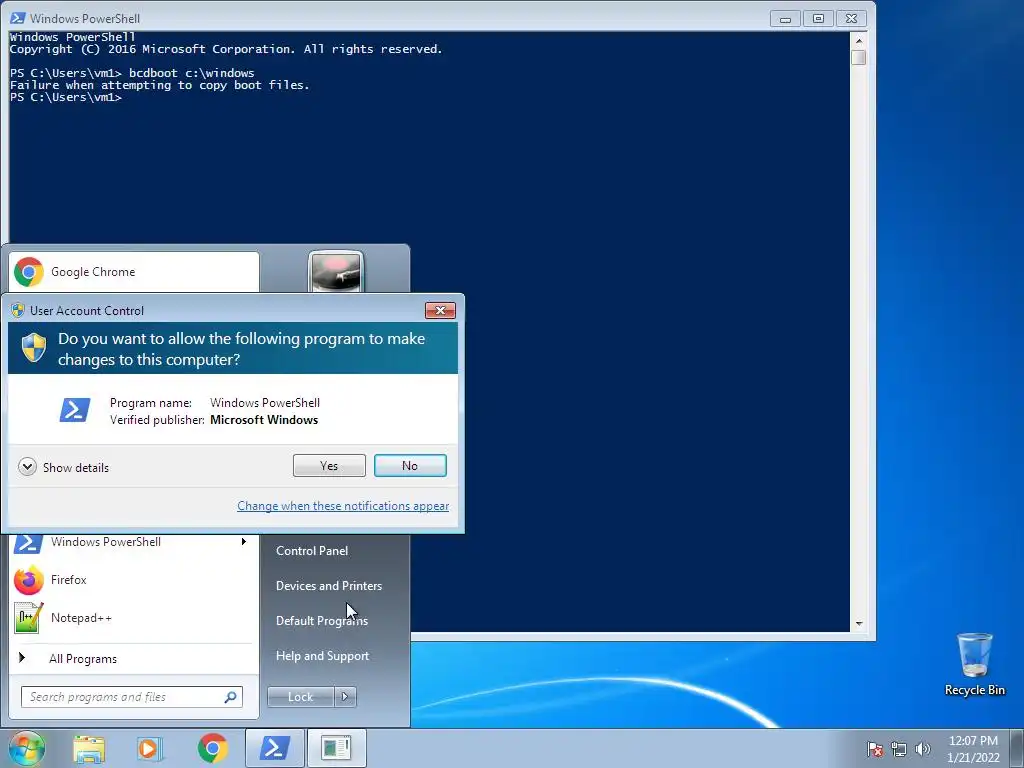Click the Google Chrome icon in Start menu
The image size is (1024, 768).
point(29,272)
